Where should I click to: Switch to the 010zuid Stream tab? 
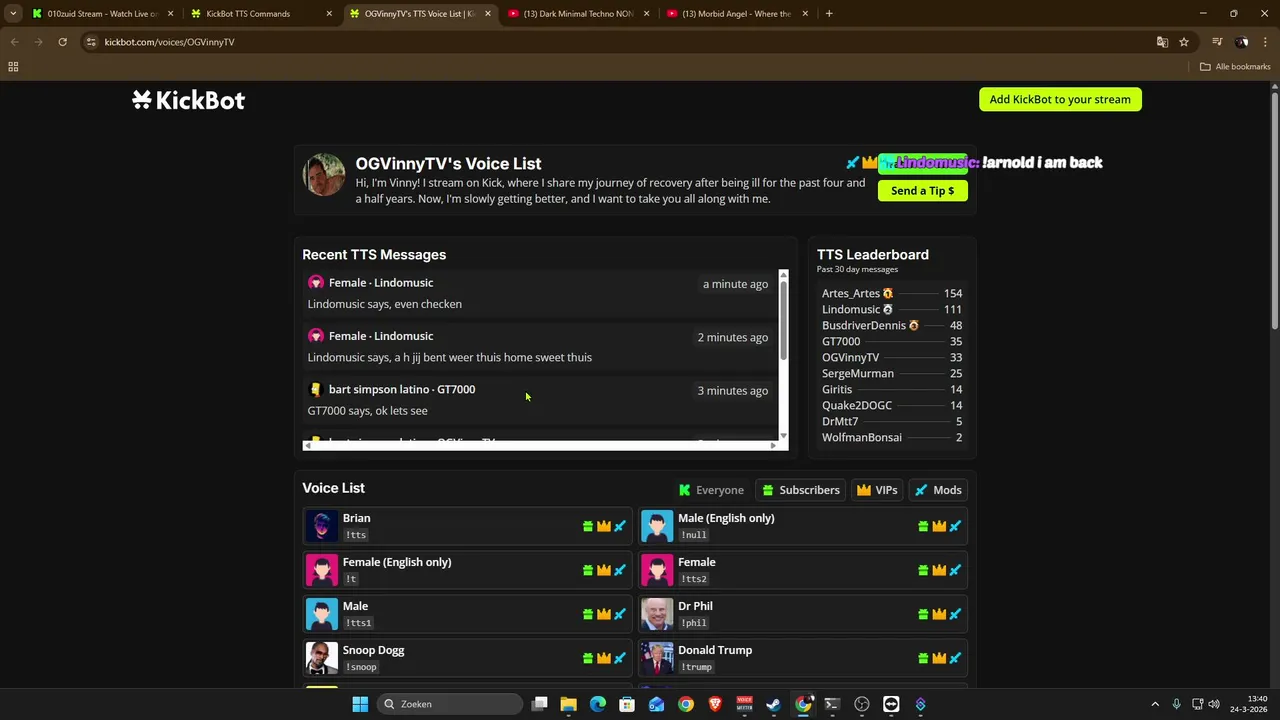102,14
